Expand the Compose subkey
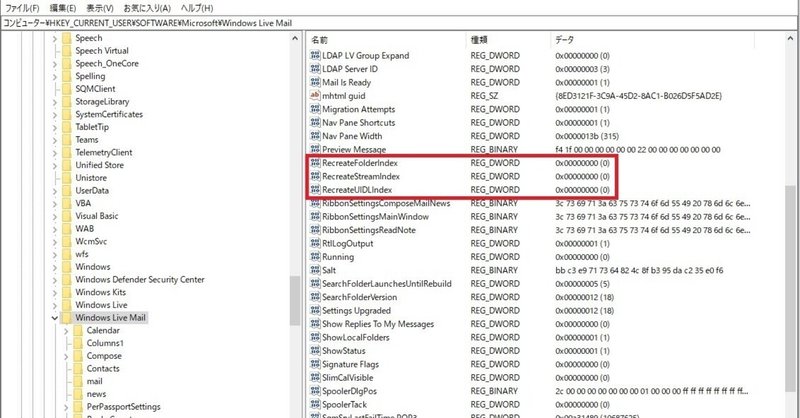The width and height of the screenshot is (800, 418). [x=66, y=356]
